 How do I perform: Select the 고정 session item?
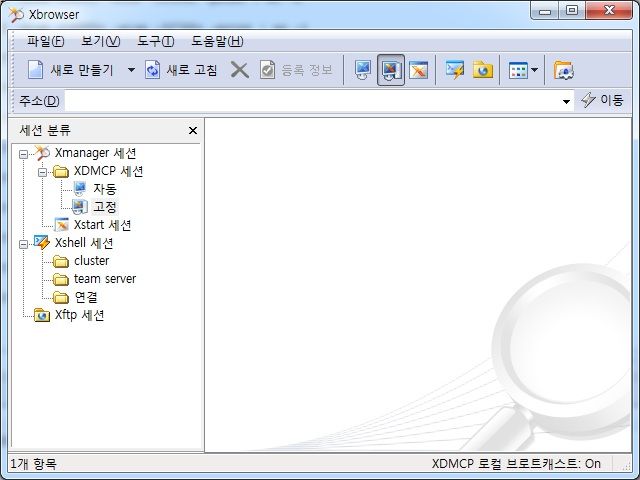coord(105,207)
